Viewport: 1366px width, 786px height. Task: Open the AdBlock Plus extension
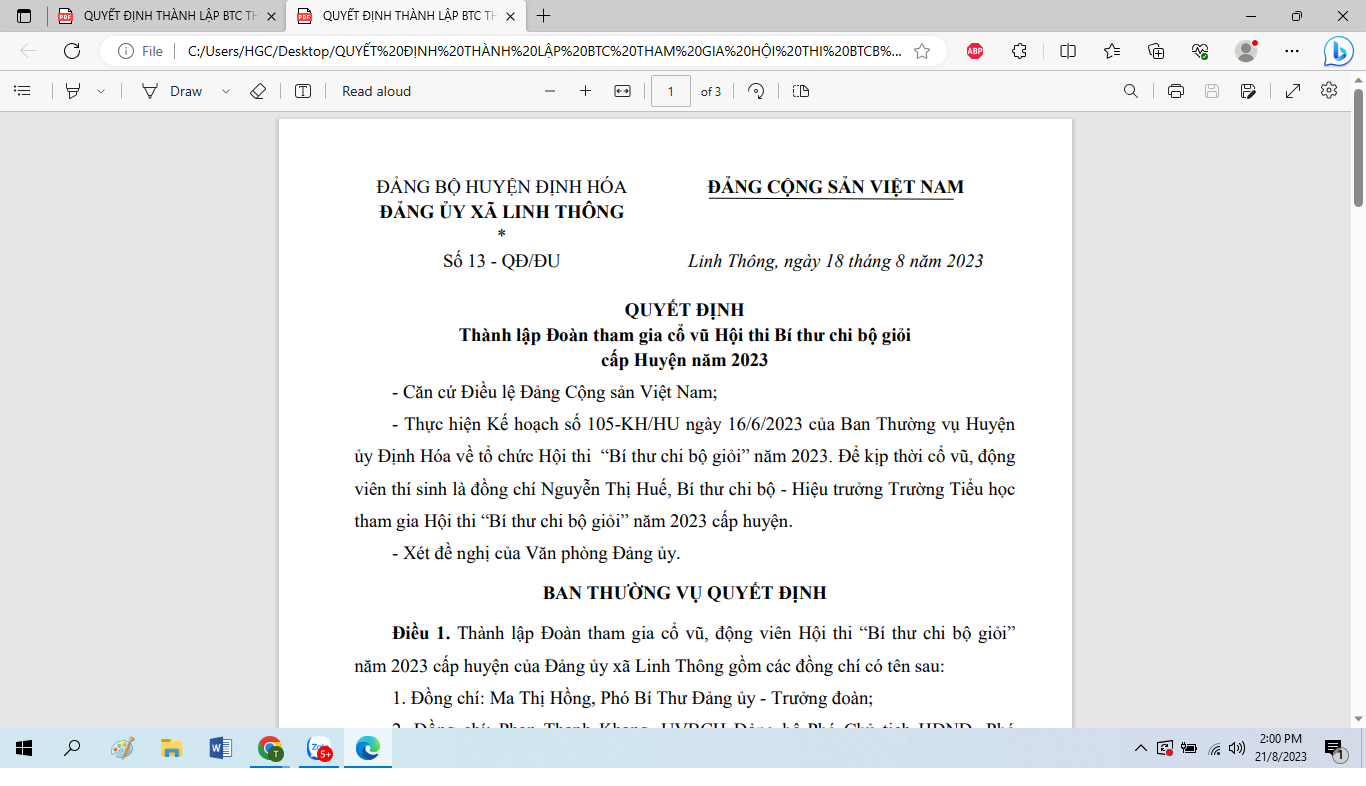coord(975,51)
